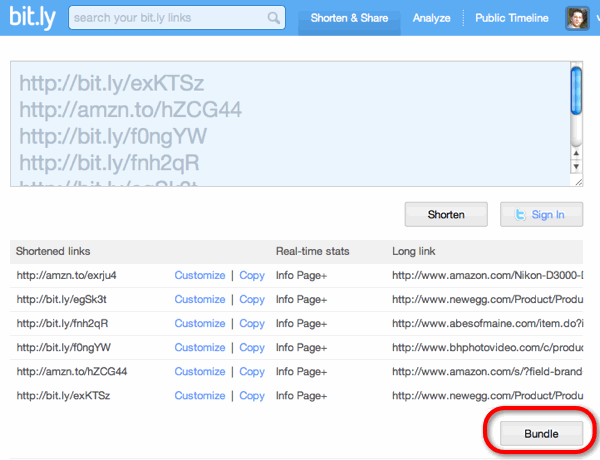
Task: Click the abesofmaine.com long link
Action: 487,324
